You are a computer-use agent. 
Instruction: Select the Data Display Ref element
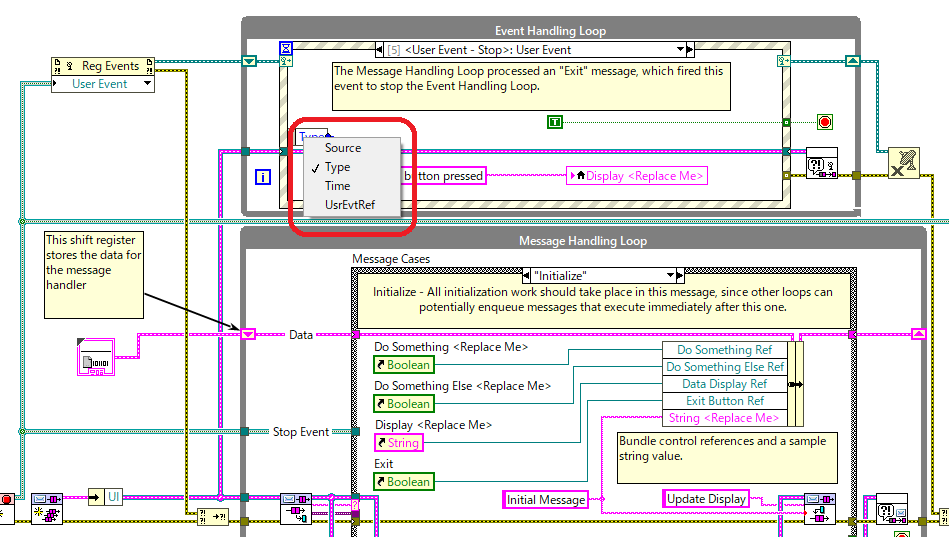point(724,384)
